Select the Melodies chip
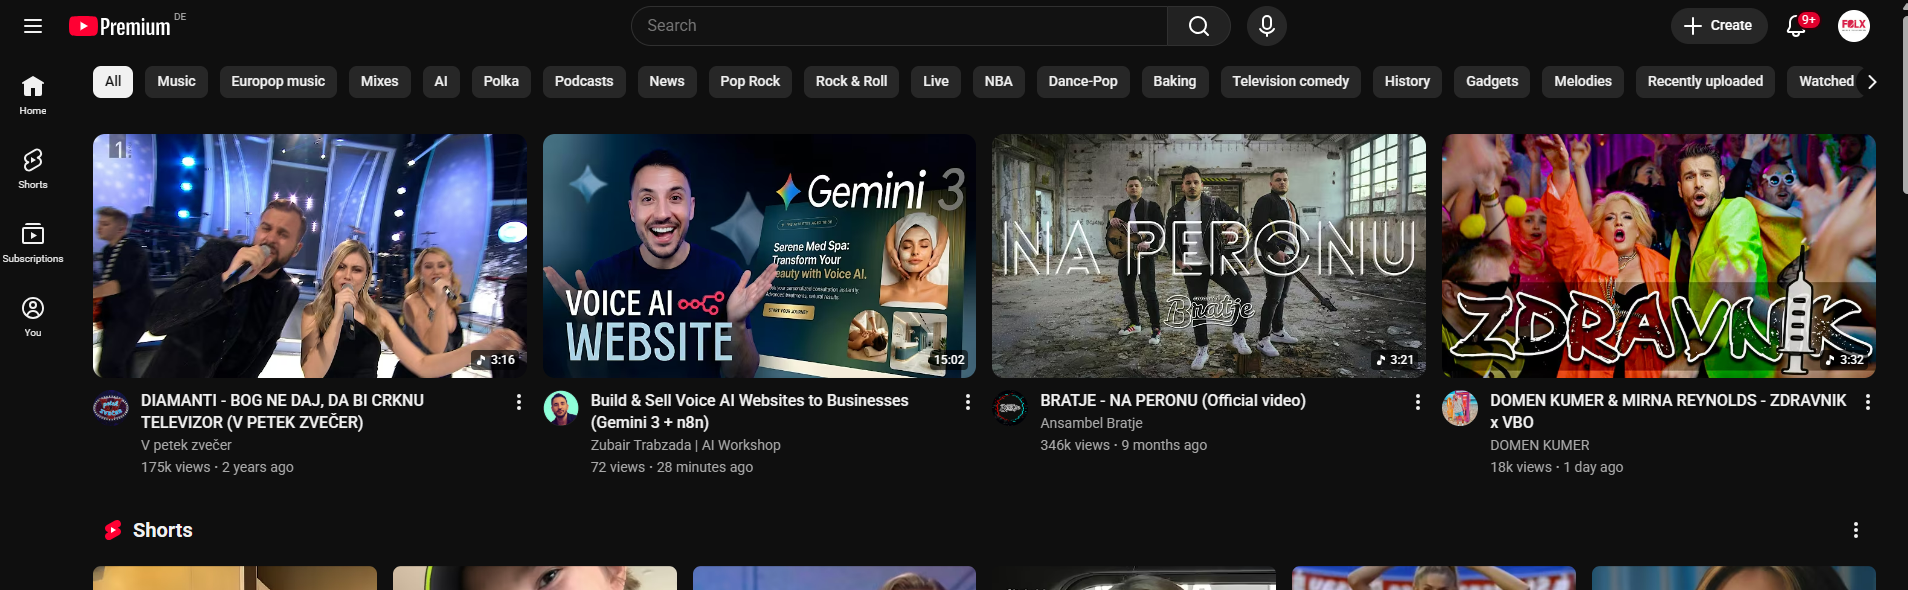 coord(1583,81)
